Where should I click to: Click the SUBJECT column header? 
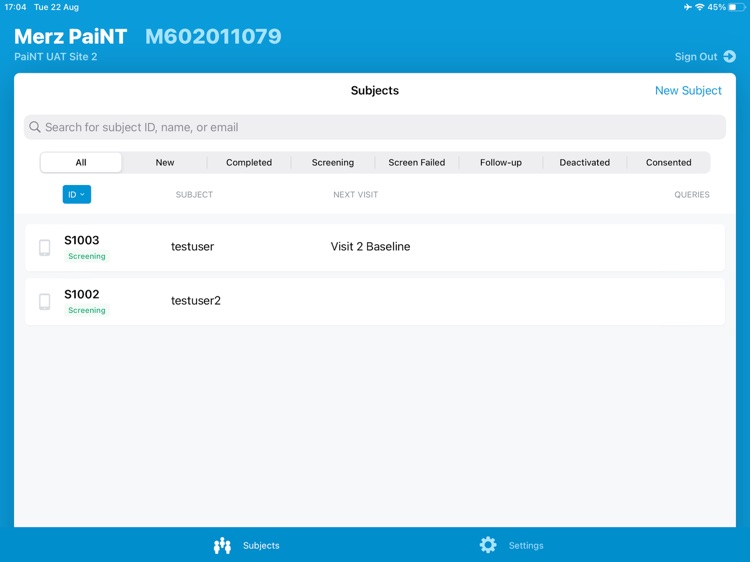click(x=194, y=195)
